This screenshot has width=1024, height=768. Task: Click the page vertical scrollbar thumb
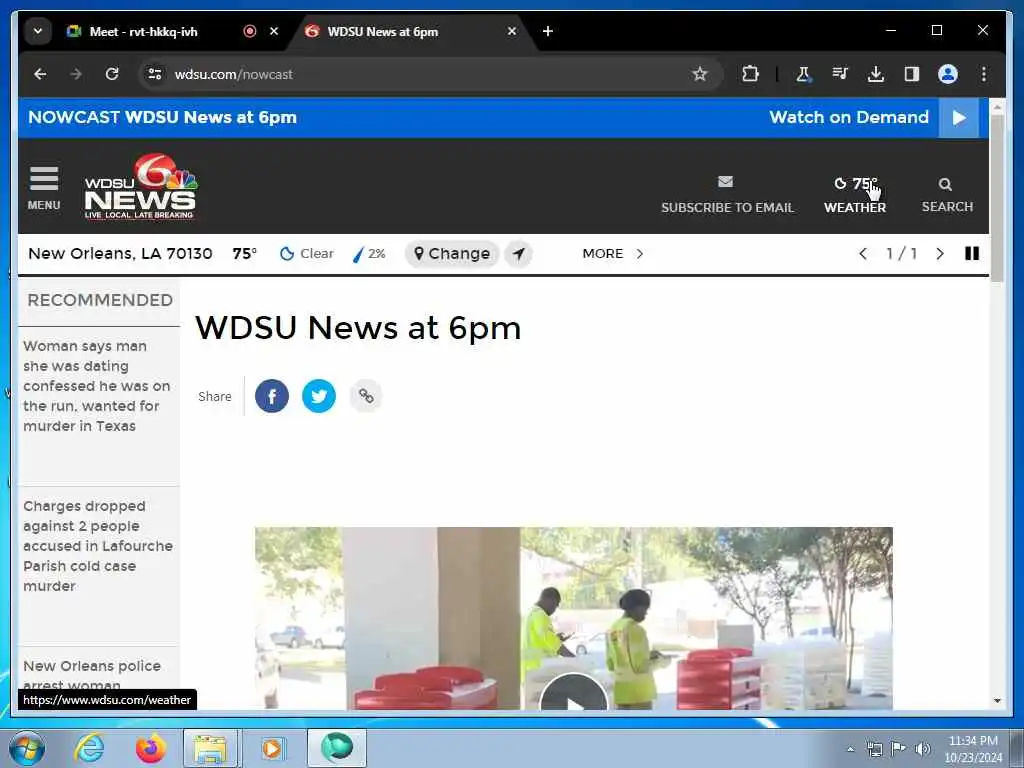pos(997,198)
